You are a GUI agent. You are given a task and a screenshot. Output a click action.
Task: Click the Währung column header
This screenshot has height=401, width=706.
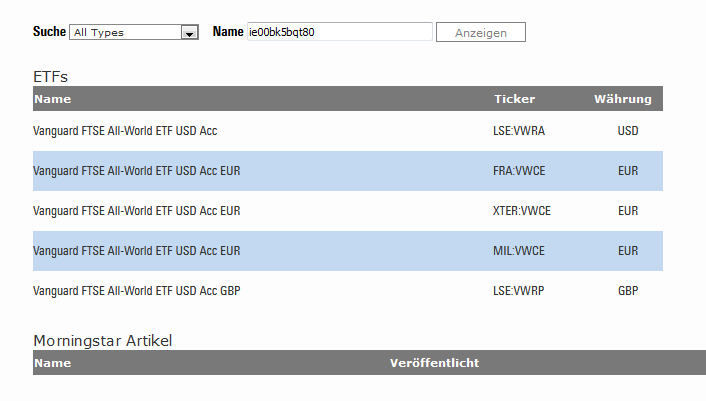pos(622,99)
